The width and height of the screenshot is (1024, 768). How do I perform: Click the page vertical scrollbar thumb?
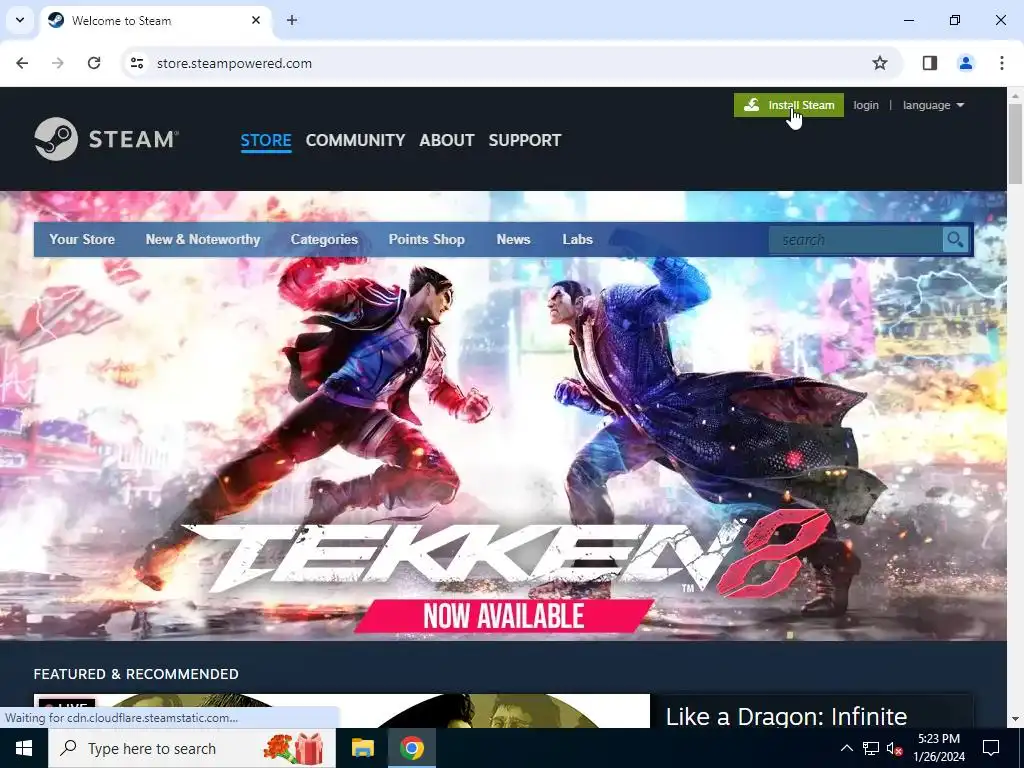click(1015, 144)
